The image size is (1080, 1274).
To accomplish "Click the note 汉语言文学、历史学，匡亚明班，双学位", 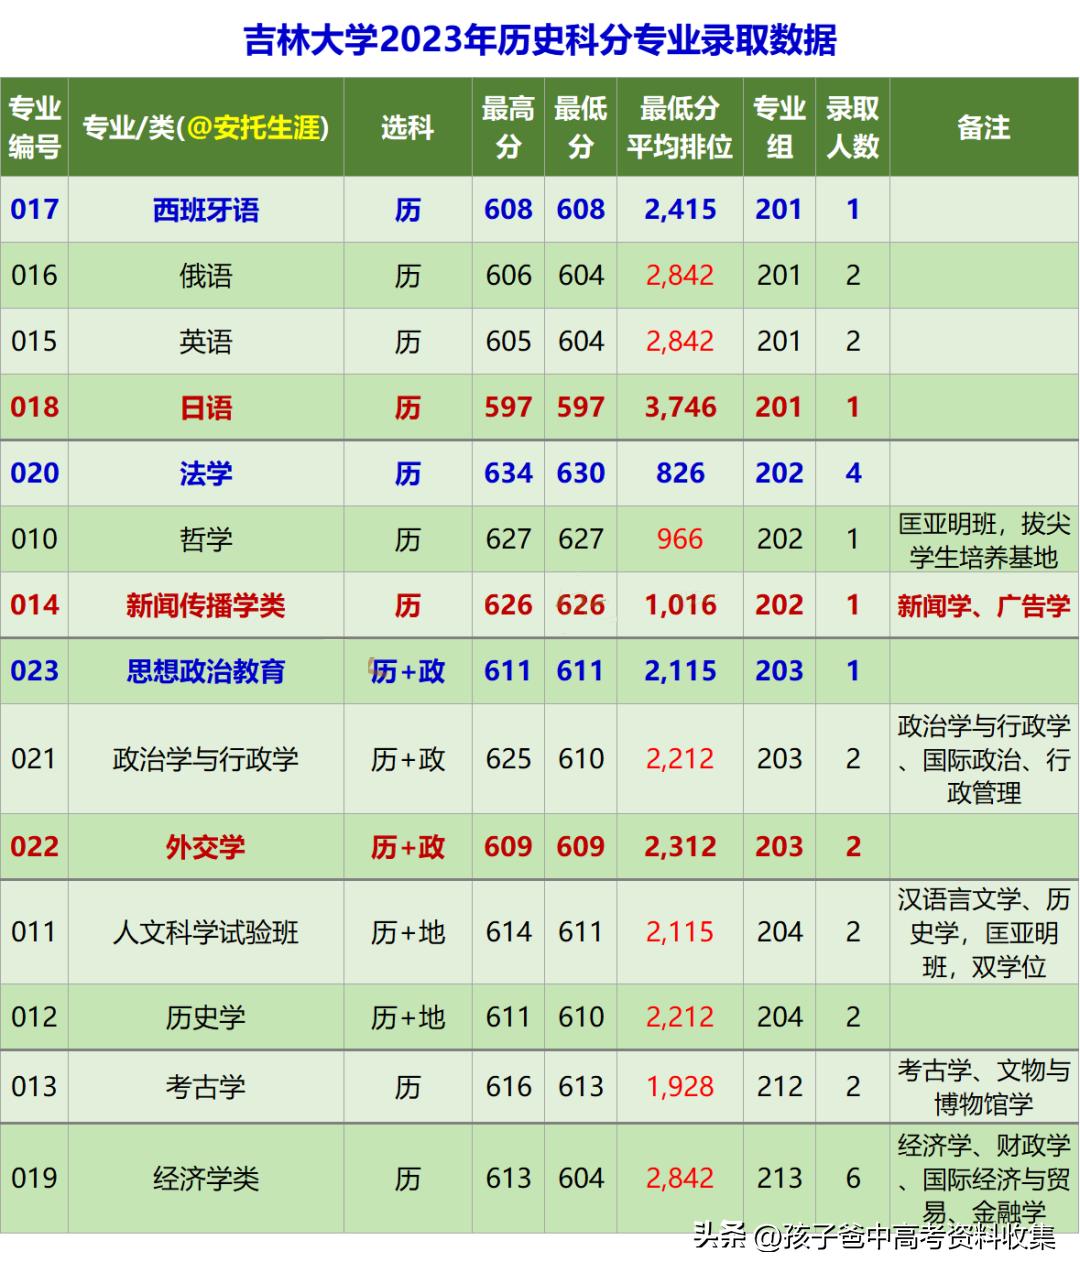I will [x=984, y=933].
